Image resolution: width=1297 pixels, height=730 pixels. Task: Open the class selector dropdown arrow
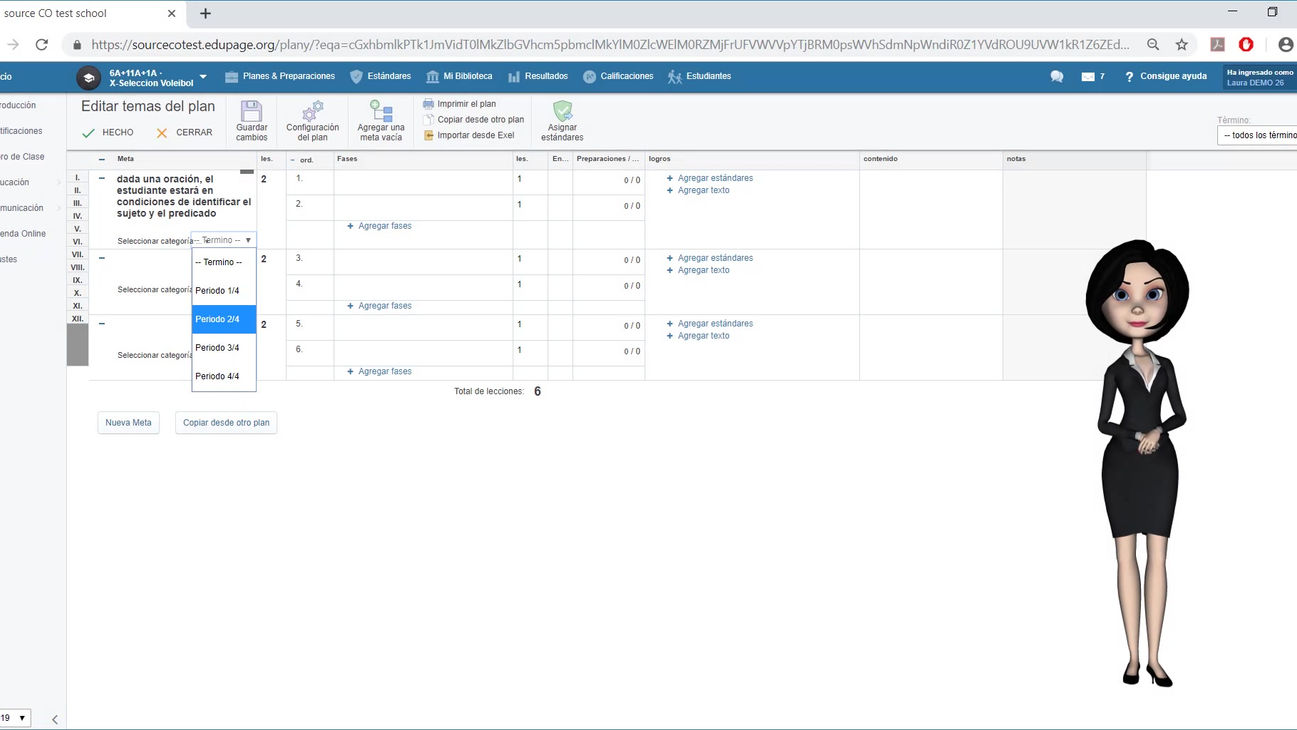[x=203, y=77]
